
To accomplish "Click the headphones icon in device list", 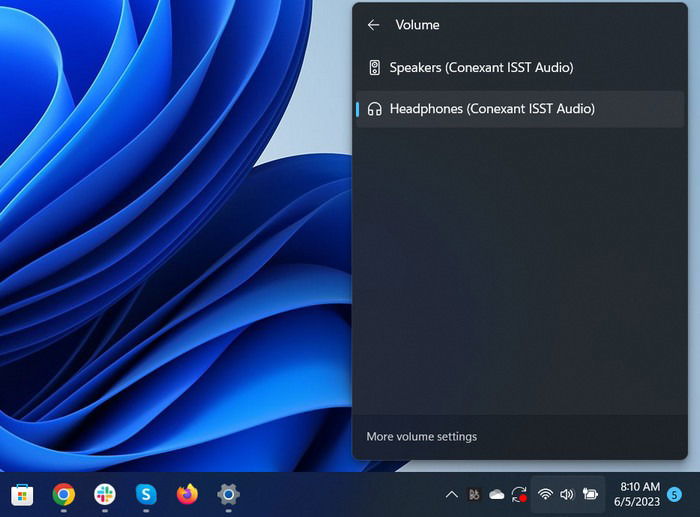I will [x=375, y=109].
